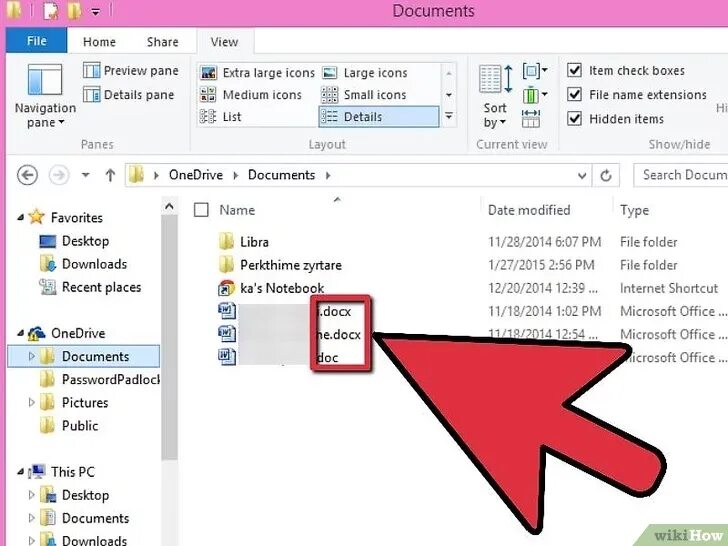728x546 pixels.
Task: Collapse the OneDrive tree node
Action: 20,333
